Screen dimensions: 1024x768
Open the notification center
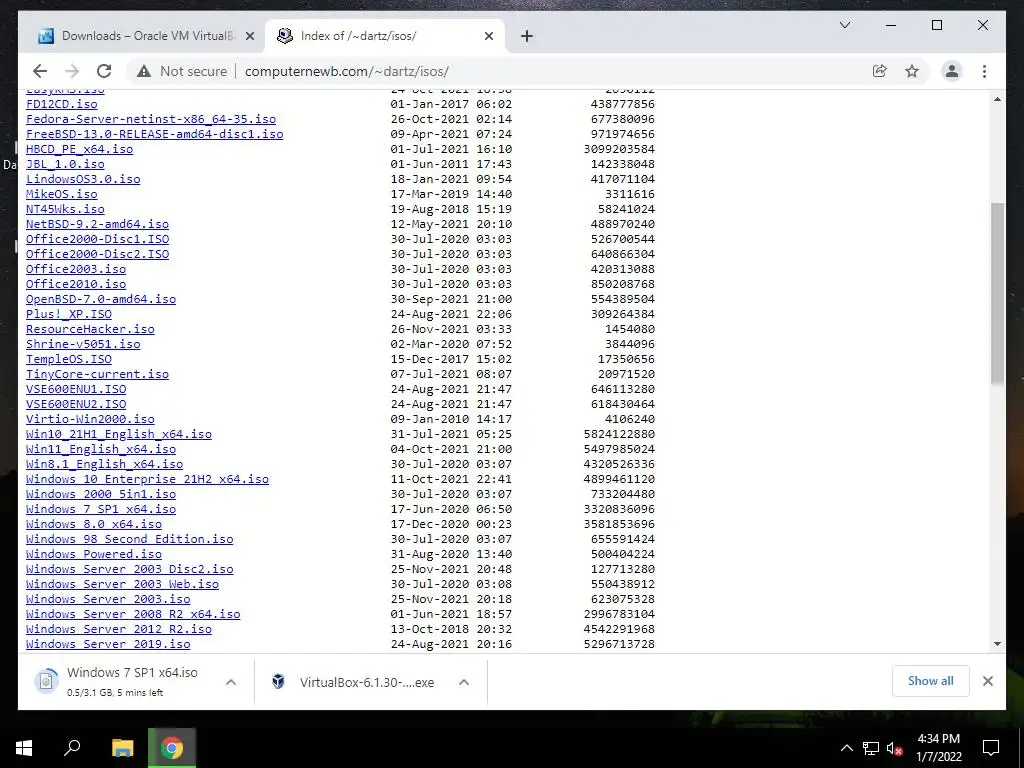pos(991,748)
